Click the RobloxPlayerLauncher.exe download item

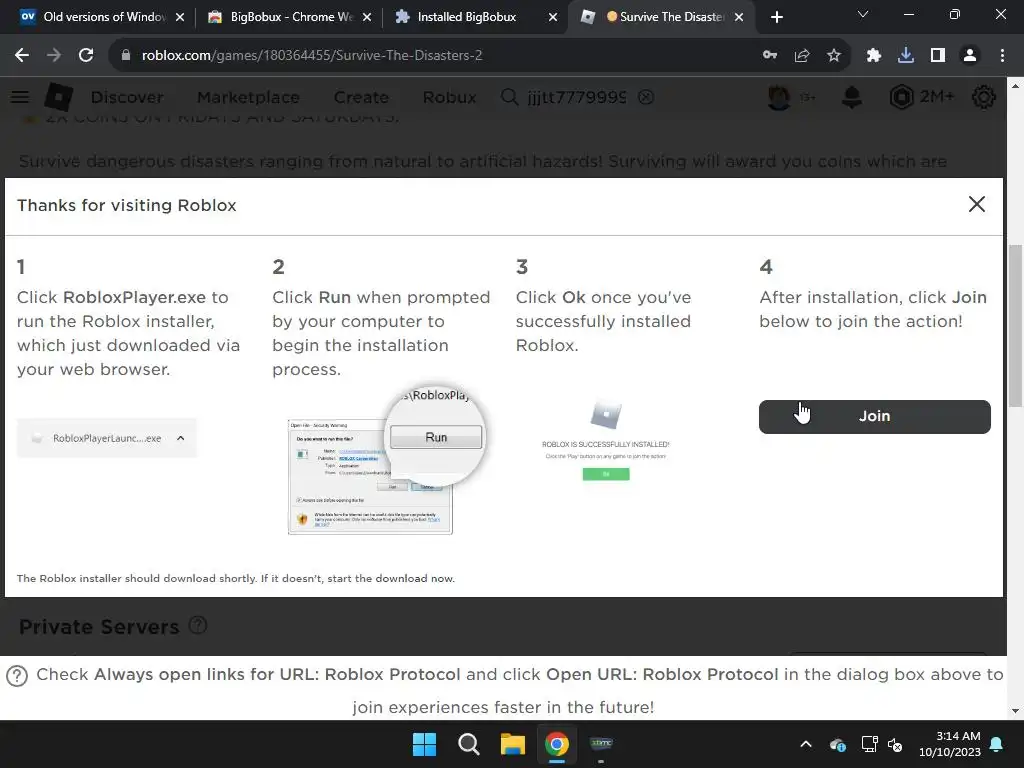106,438
